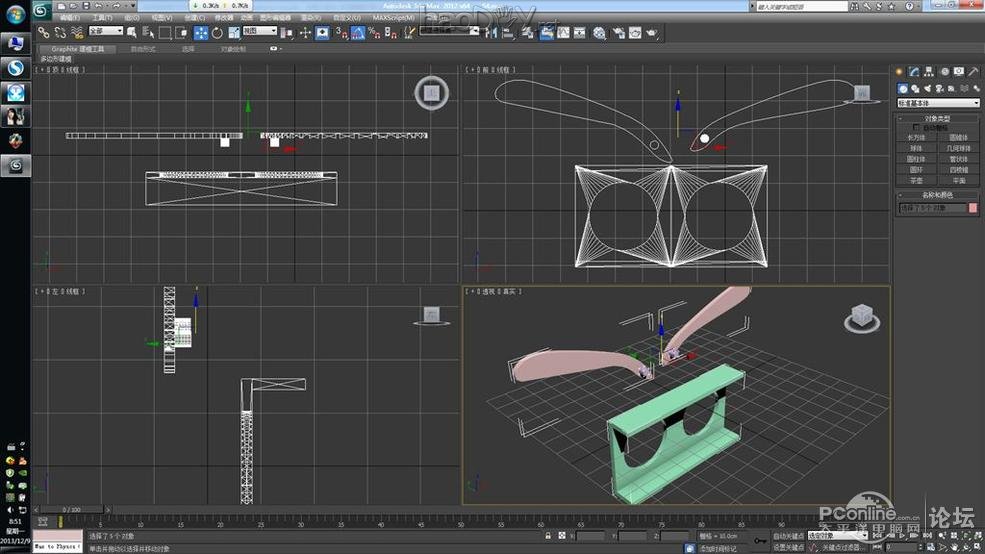
Task: Select the Link tool chain icon
Action: [x=43, y=32]
